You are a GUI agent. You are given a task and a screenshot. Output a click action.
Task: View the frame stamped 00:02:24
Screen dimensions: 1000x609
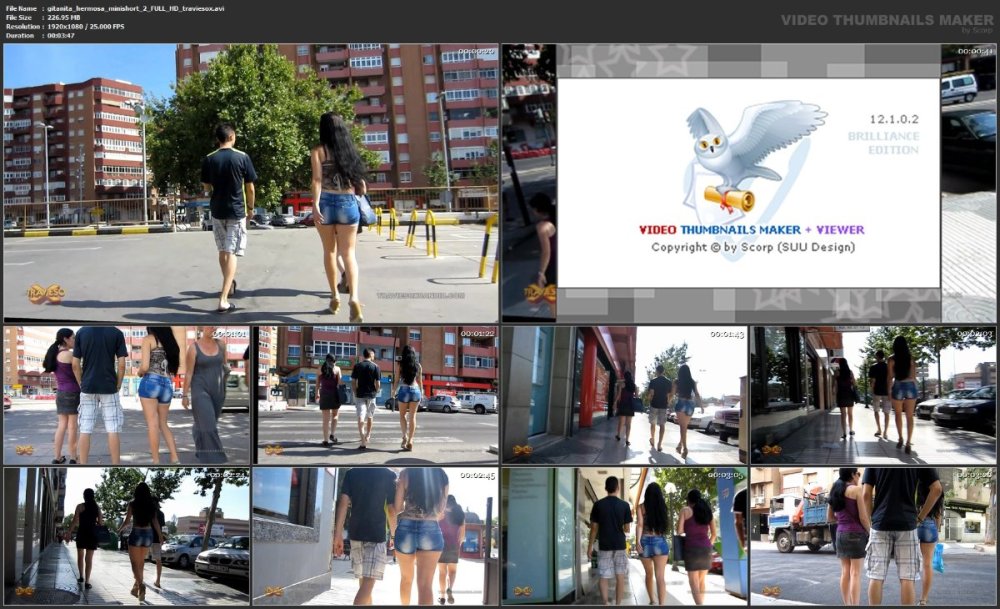(x=126, y=536)
